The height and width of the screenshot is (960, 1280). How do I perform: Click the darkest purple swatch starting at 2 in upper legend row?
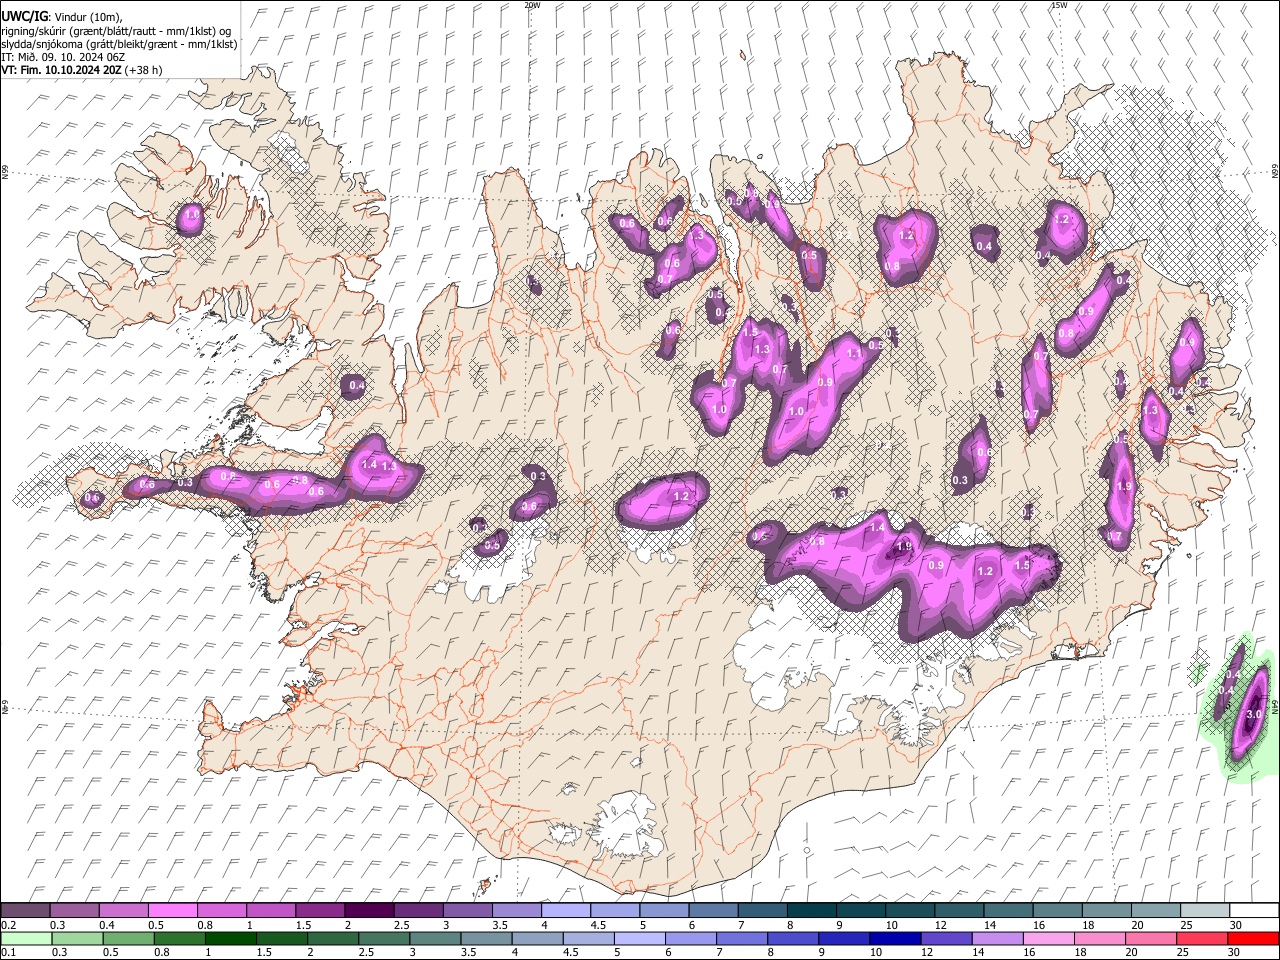369,911
